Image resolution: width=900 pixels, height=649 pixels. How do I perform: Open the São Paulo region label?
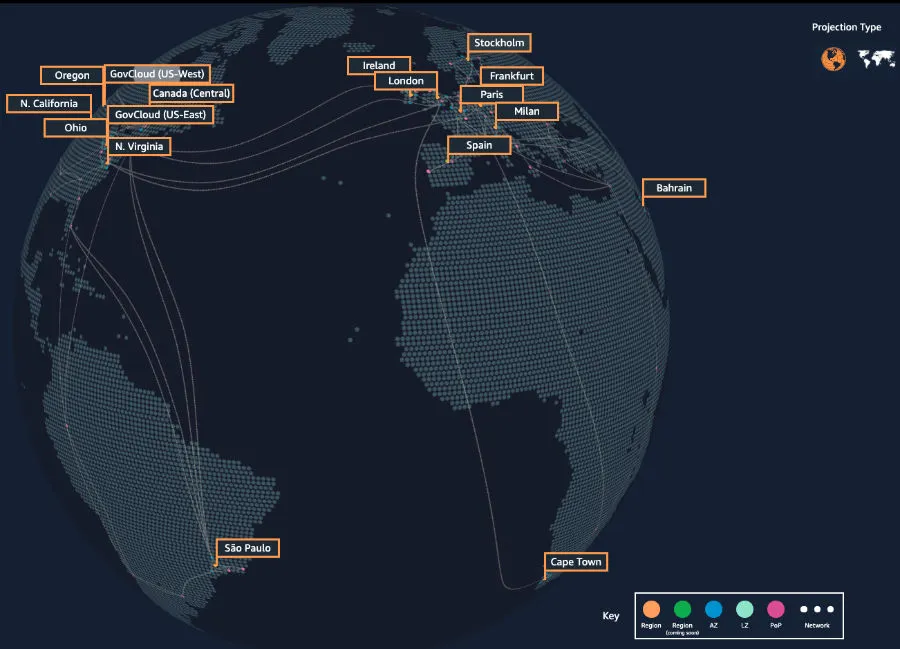pos(247,548)
